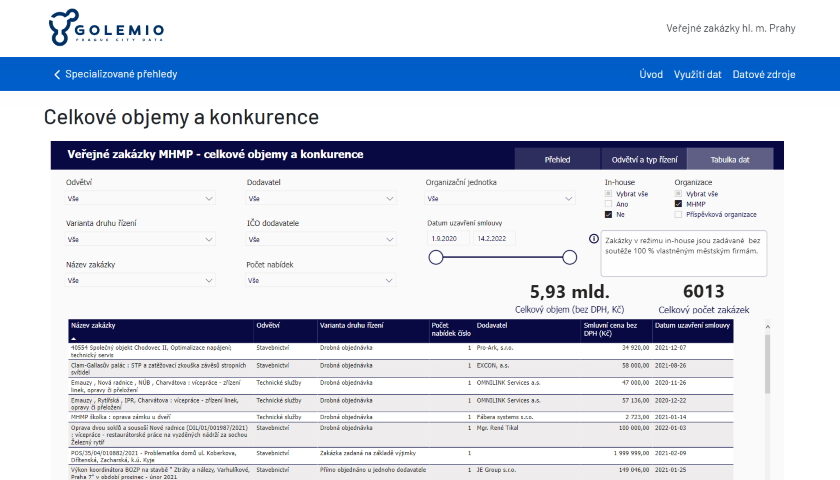Click the sort arrow under Název zakázky header
840x480 pixels.
point(73,339)
